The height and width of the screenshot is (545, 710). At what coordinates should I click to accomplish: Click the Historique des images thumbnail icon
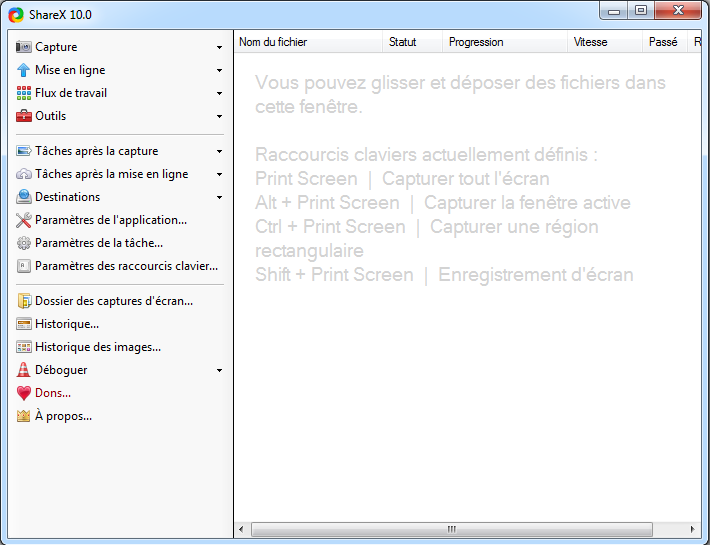(24, 347)
